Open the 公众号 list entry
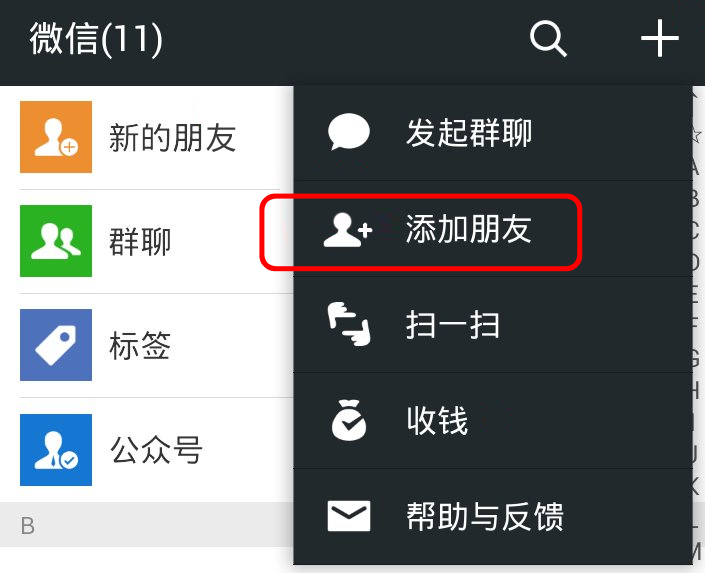Image resolution: width=705 pixels, height=573 pixels. coord(147,450)
